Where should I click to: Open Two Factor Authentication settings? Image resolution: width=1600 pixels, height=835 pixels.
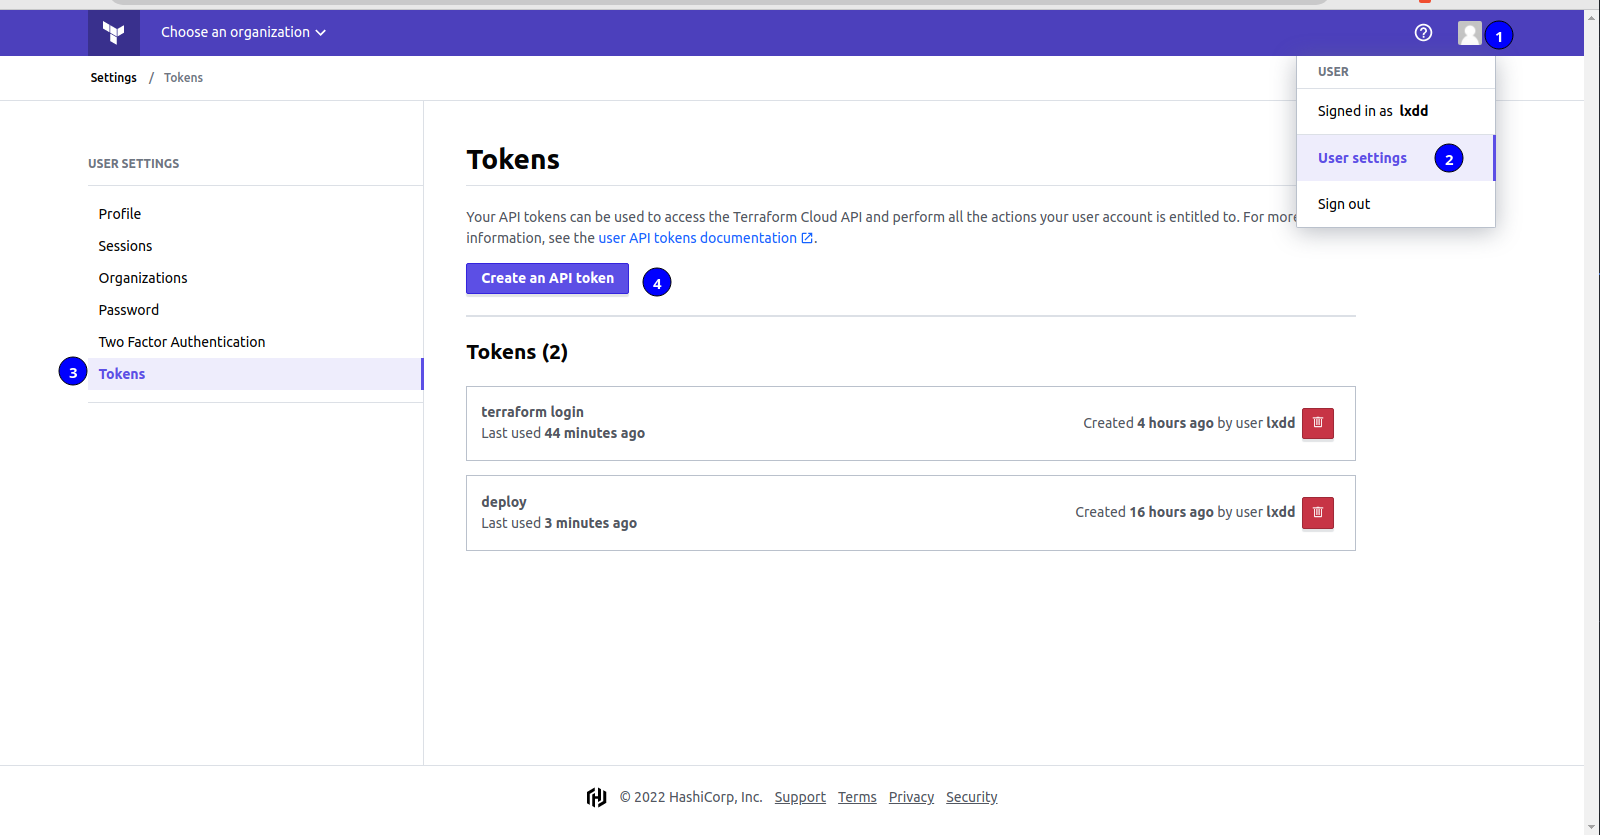pyautogui.click(x=182, y=342)
